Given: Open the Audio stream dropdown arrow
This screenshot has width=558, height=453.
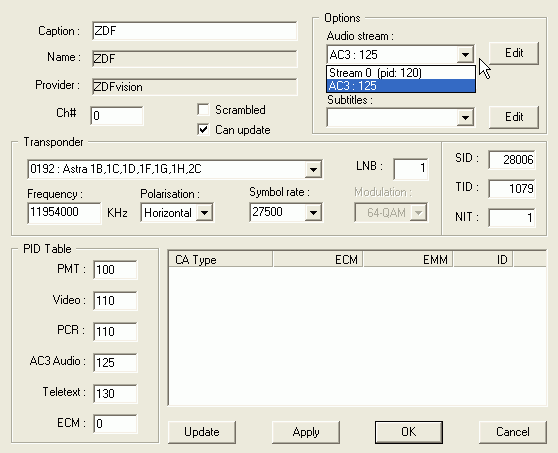Looking at the screenshot, I should click(x=465, y=54).
